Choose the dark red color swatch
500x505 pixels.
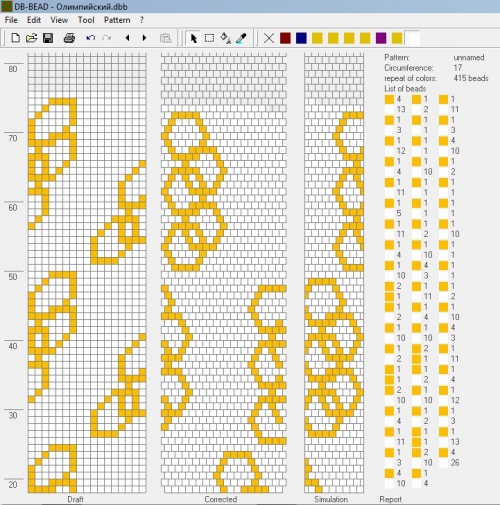click(285, 38)
